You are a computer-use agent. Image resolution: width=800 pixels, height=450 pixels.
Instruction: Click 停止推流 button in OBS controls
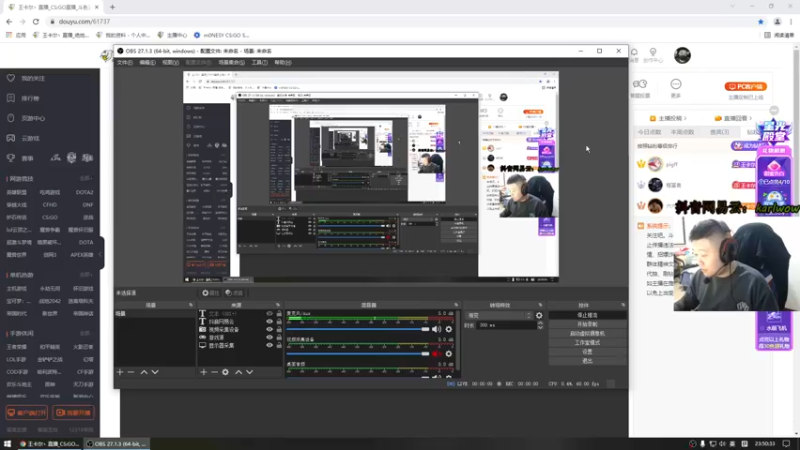coord(587,315)
